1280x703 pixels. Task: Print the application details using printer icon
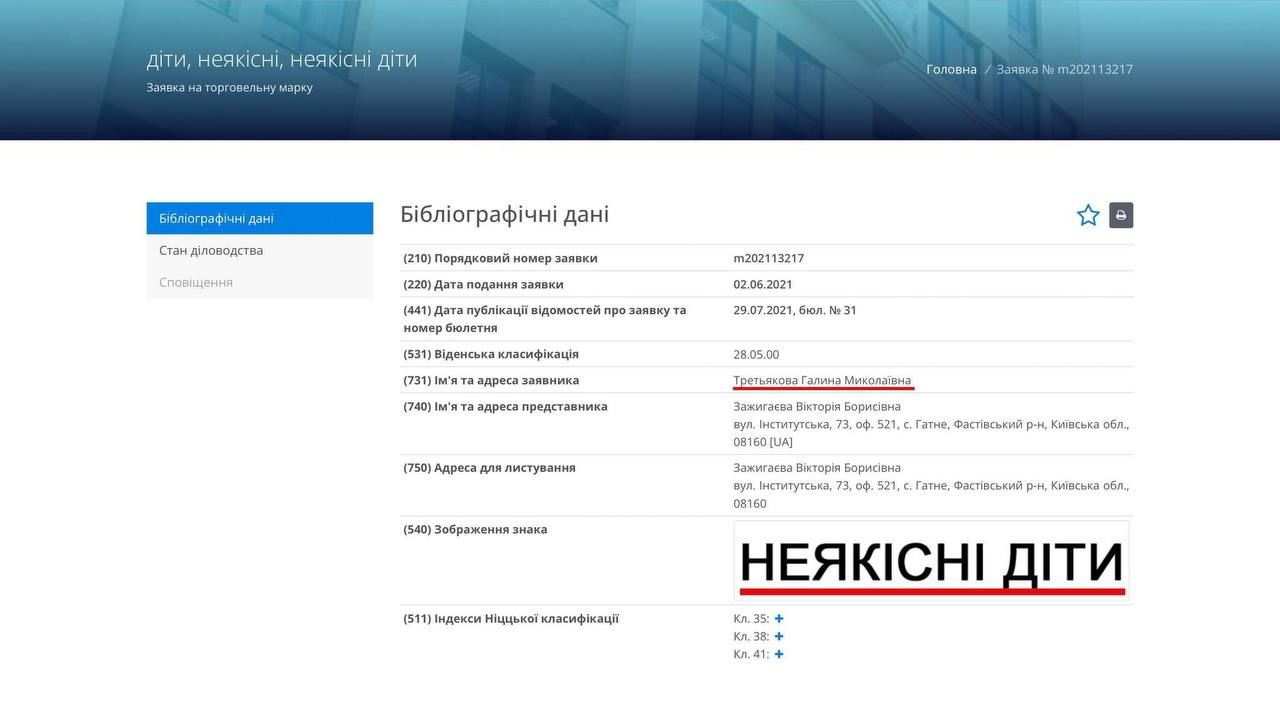click(1121, 215)
